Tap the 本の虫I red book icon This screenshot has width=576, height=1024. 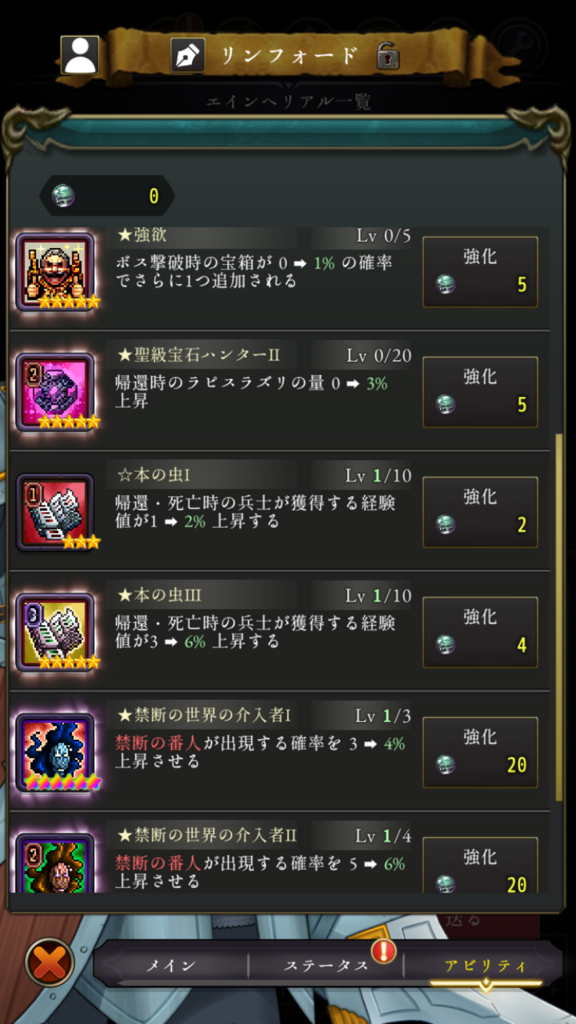(x=55, y=511)
